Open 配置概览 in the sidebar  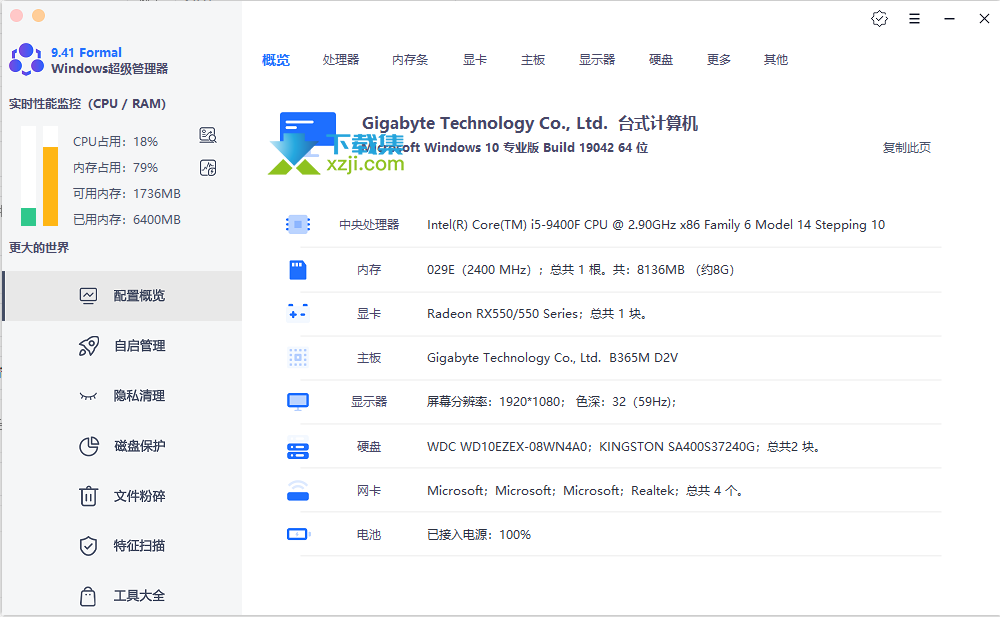[x=122, y=296]
